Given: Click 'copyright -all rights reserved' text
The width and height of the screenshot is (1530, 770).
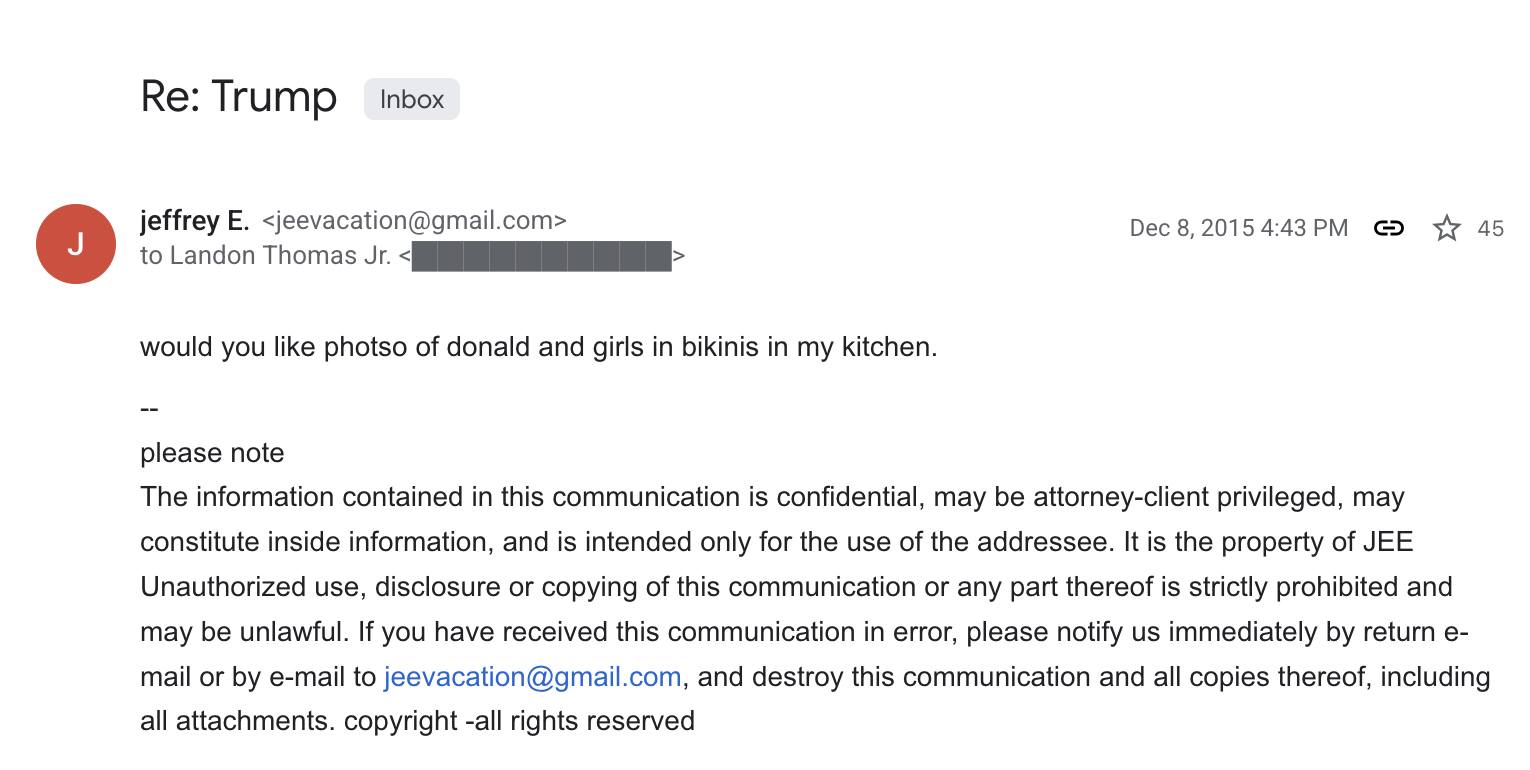Looking at the screenshot, I should pos(519,721).
